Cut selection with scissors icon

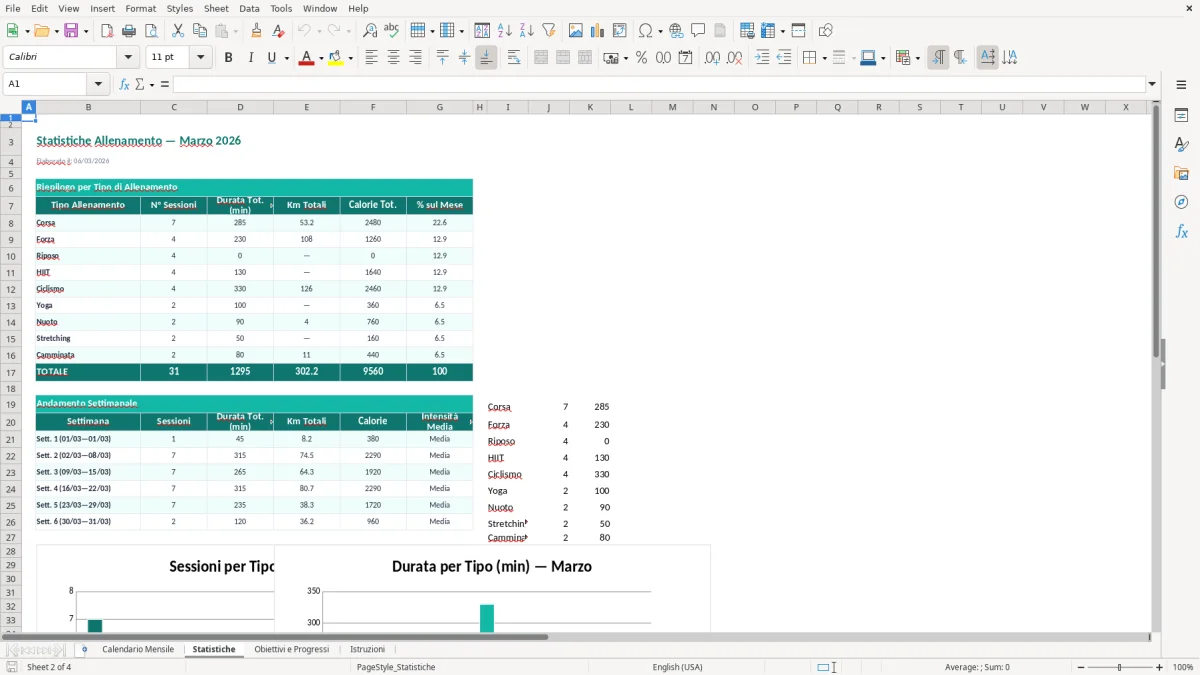[x=178, y=31]
